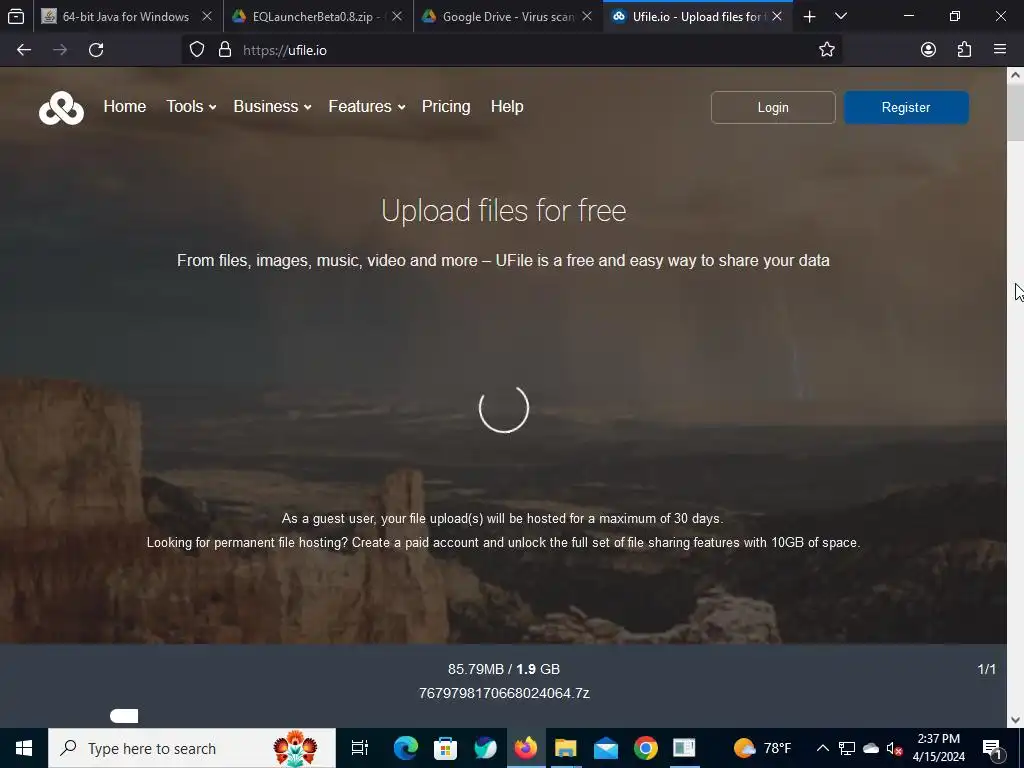
Task: View site security via padlock icon
Action: (225, 50)
